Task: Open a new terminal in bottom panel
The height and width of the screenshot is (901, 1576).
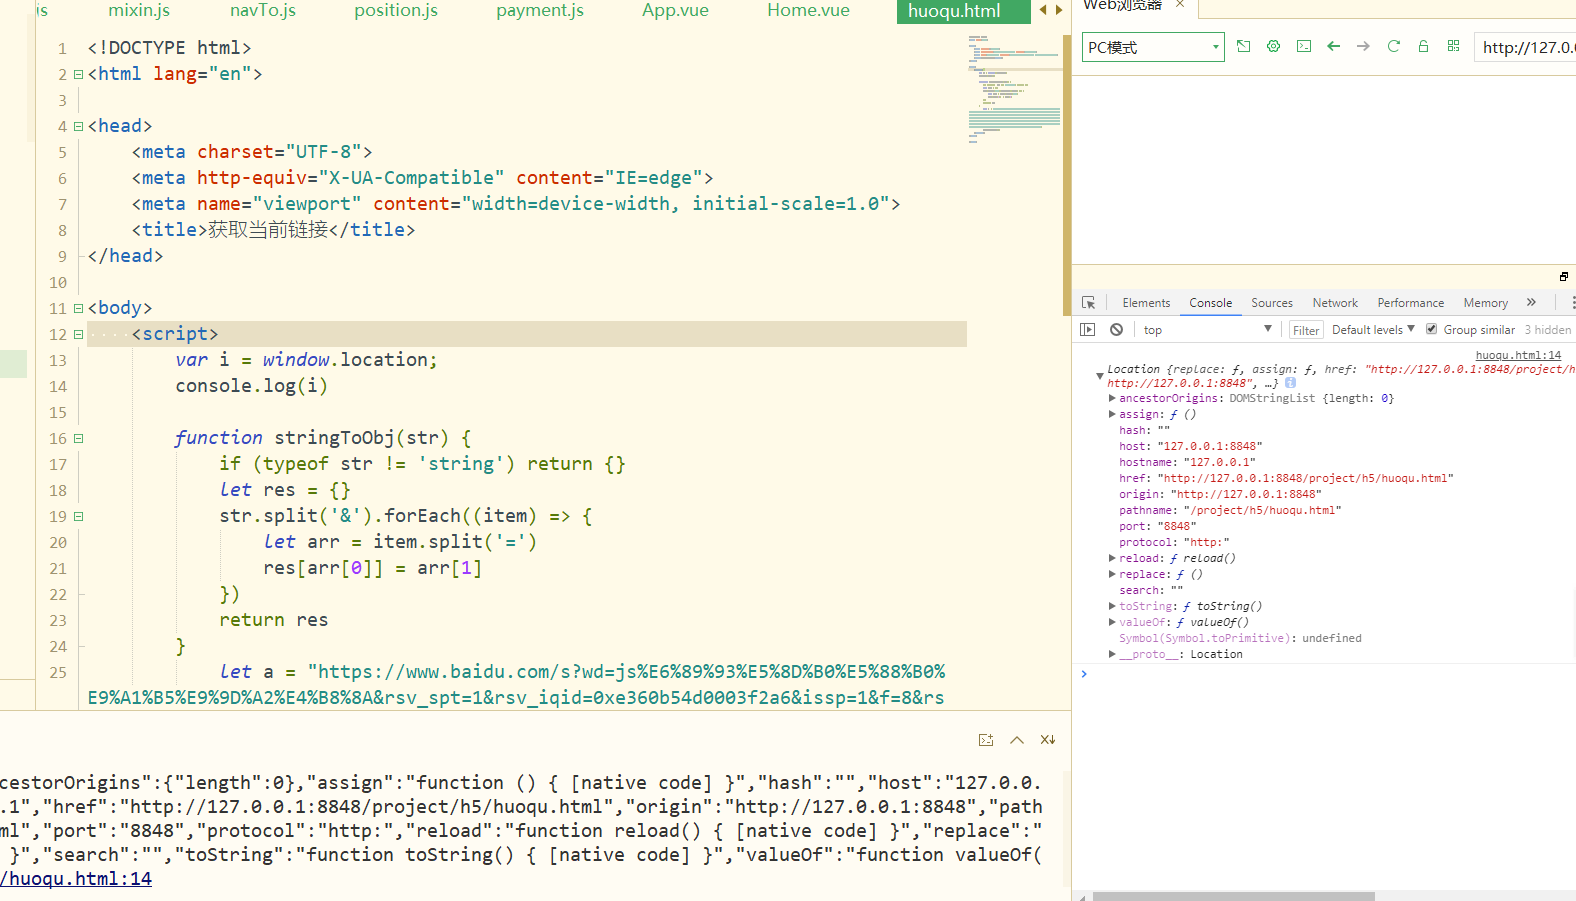Action: tap(986, 740)
